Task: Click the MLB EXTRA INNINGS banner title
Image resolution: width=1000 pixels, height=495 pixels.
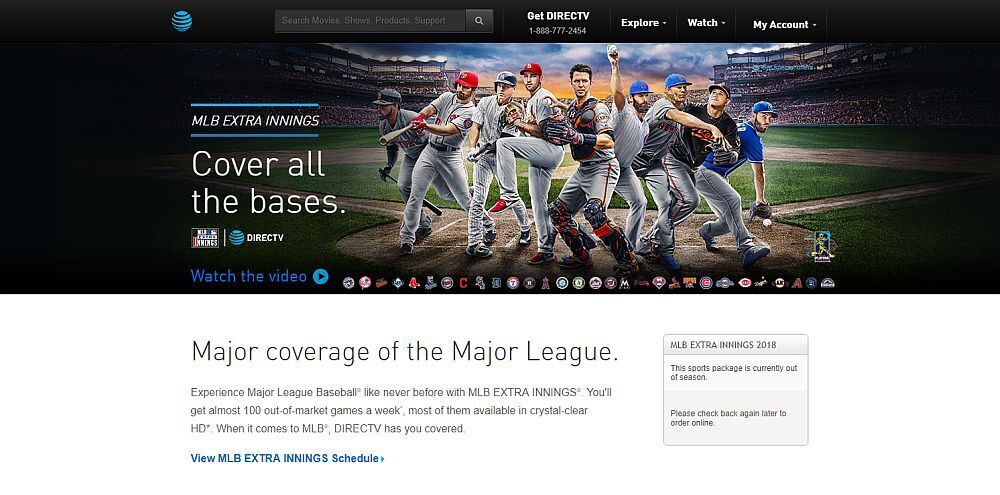Action: pyautogui.click(x=255, y=121)
